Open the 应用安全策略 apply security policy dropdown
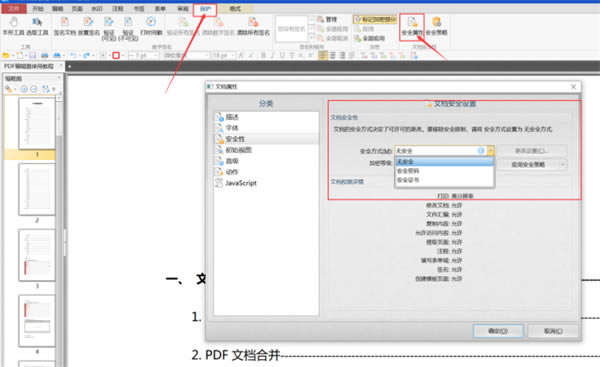This screenshot has width=600, height=367. click(532, 165)
